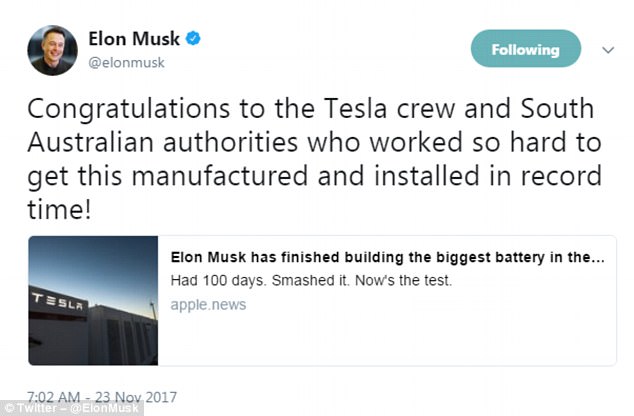Expand the chevron menu beside Following
This screenshot has height=416, width=634.
click(x=607, y=49)
